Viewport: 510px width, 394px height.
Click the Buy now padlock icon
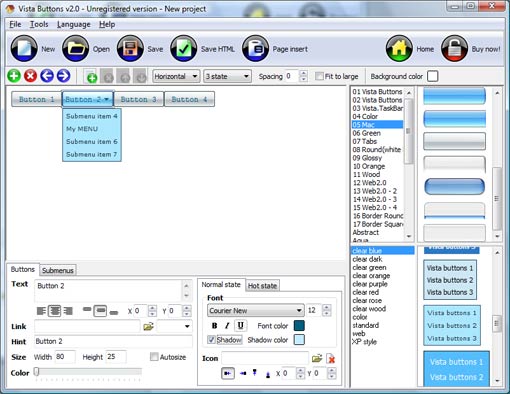point(454,49)
